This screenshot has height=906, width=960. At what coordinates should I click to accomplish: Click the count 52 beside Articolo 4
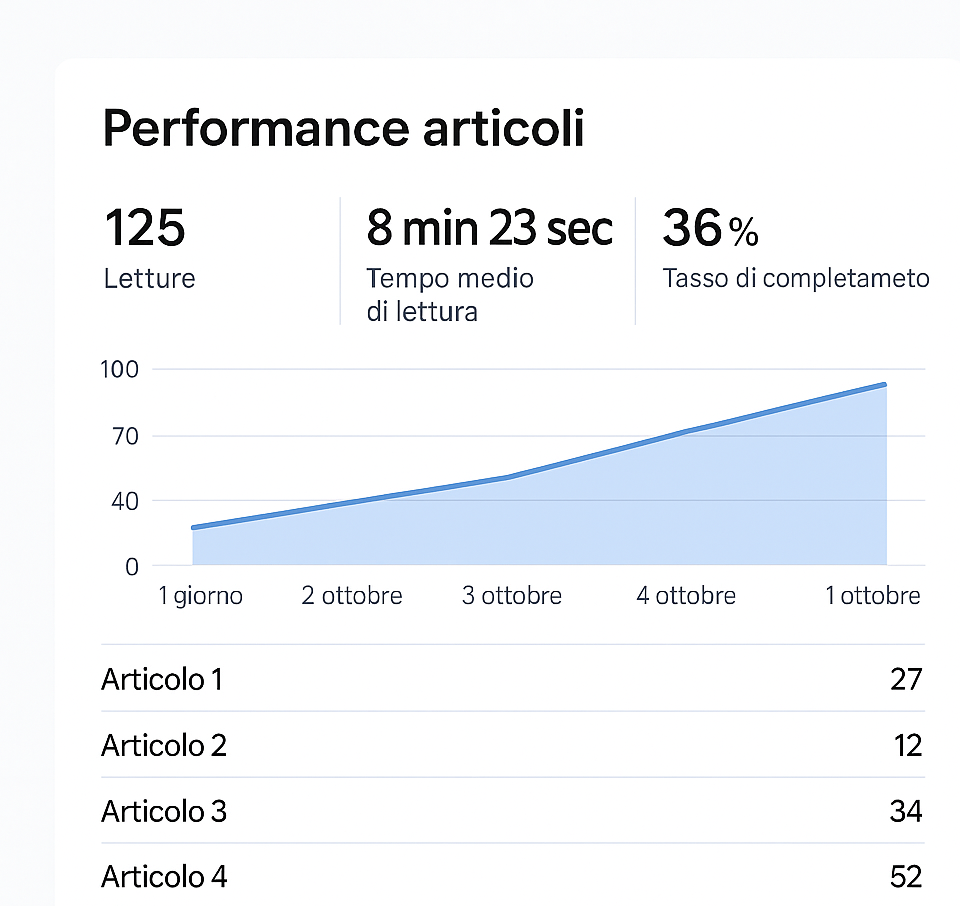coord(905,877)
